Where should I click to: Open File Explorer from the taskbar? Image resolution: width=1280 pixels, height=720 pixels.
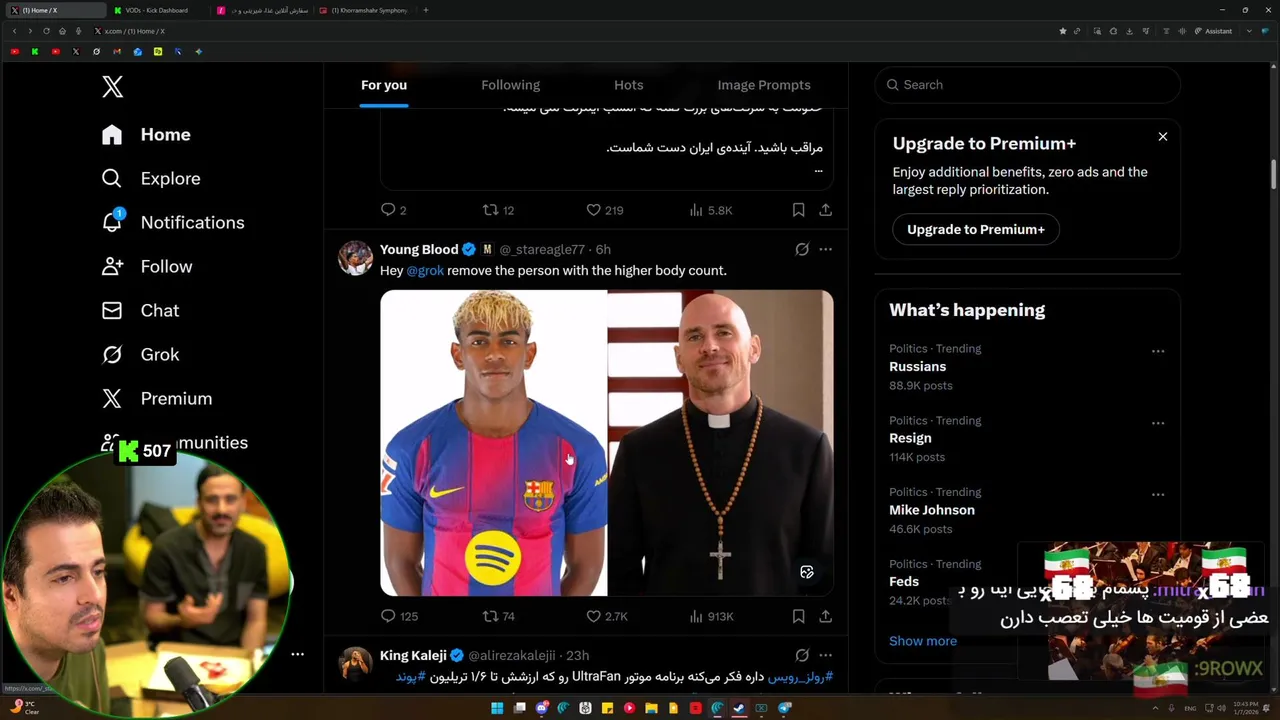pyautogui.click(x=651, y=708)
